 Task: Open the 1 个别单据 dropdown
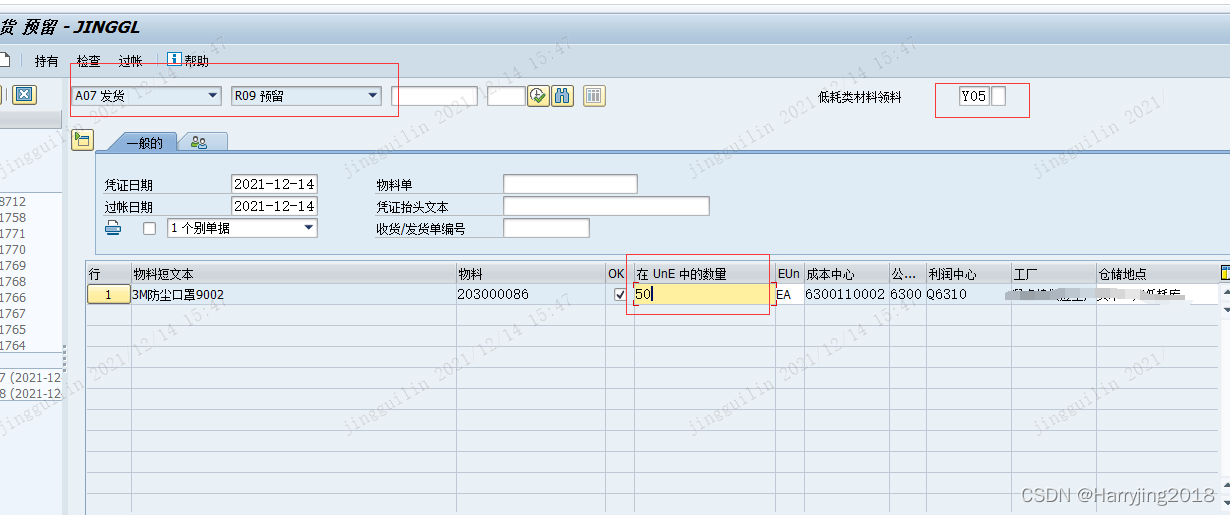pyautogui.click(x=242, y=228)
